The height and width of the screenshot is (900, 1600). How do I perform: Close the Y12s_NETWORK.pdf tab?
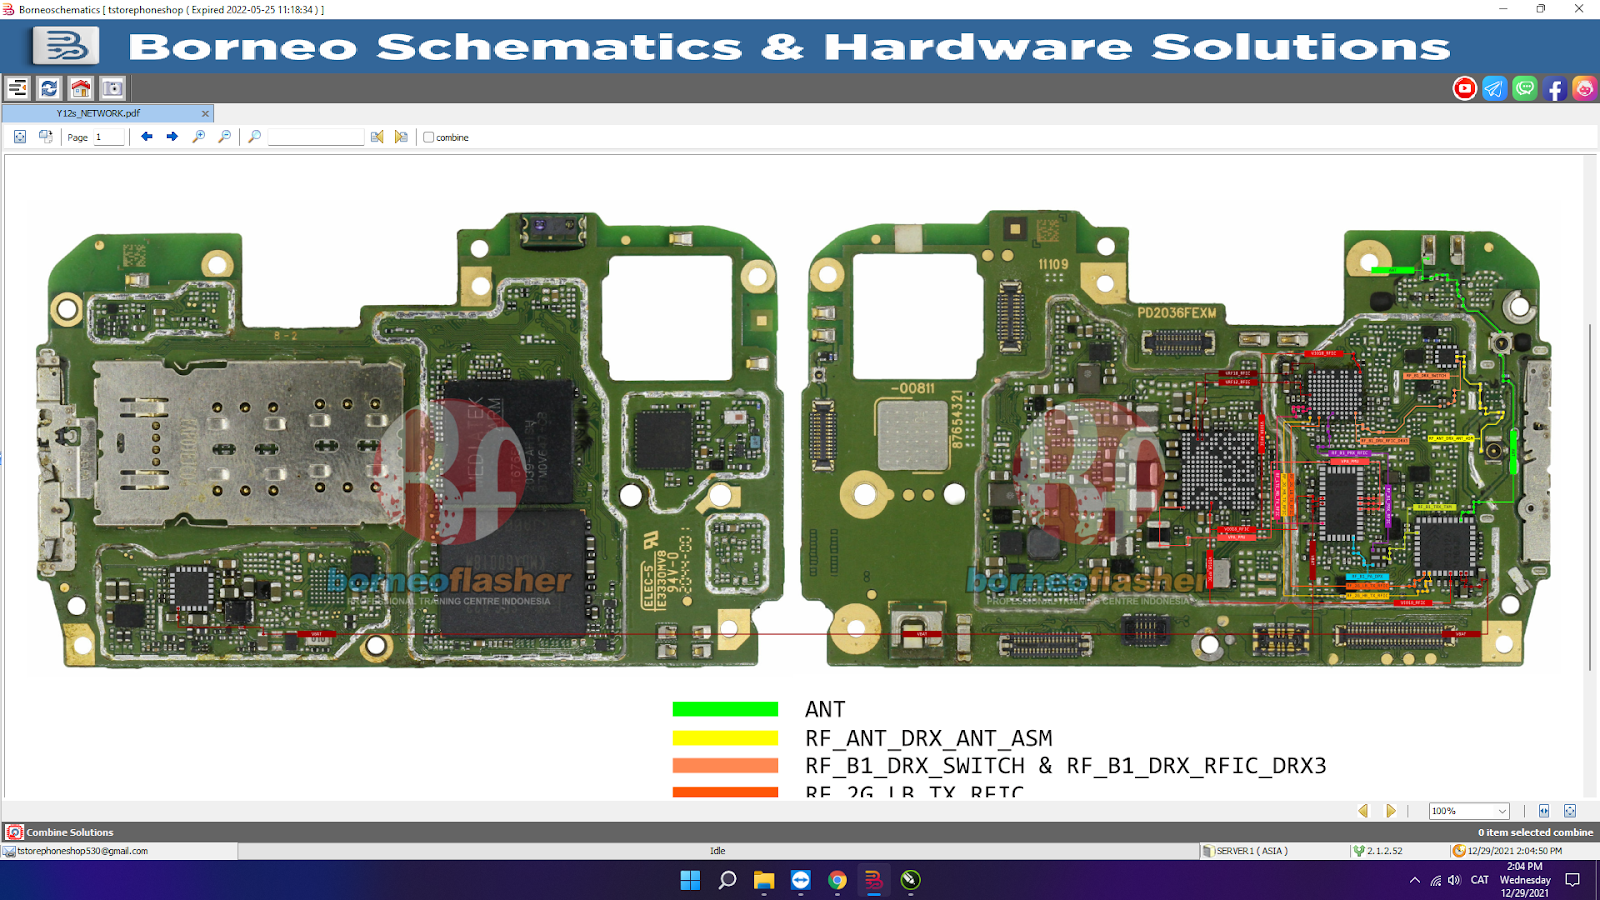point(205,114)
